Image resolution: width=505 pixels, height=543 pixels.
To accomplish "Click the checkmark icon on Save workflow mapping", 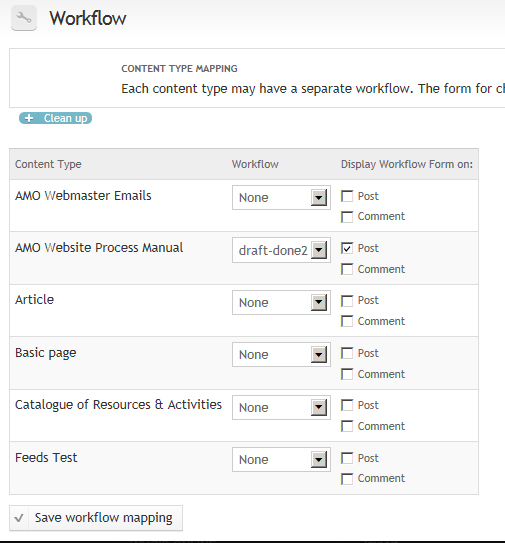I will (x=19, y=518).
